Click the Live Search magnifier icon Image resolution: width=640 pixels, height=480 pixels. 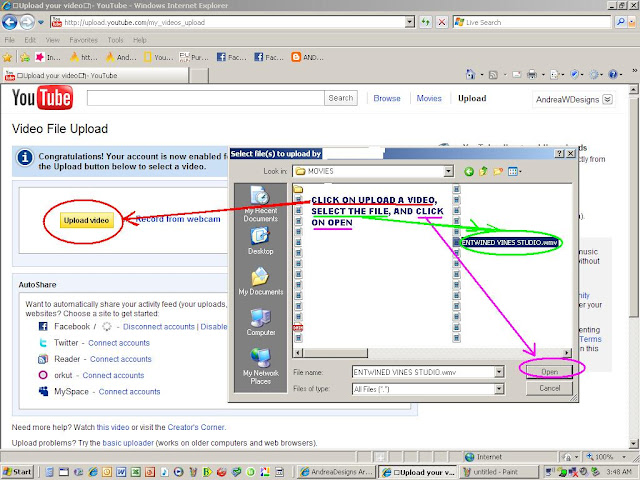click(x=620, y=22)
